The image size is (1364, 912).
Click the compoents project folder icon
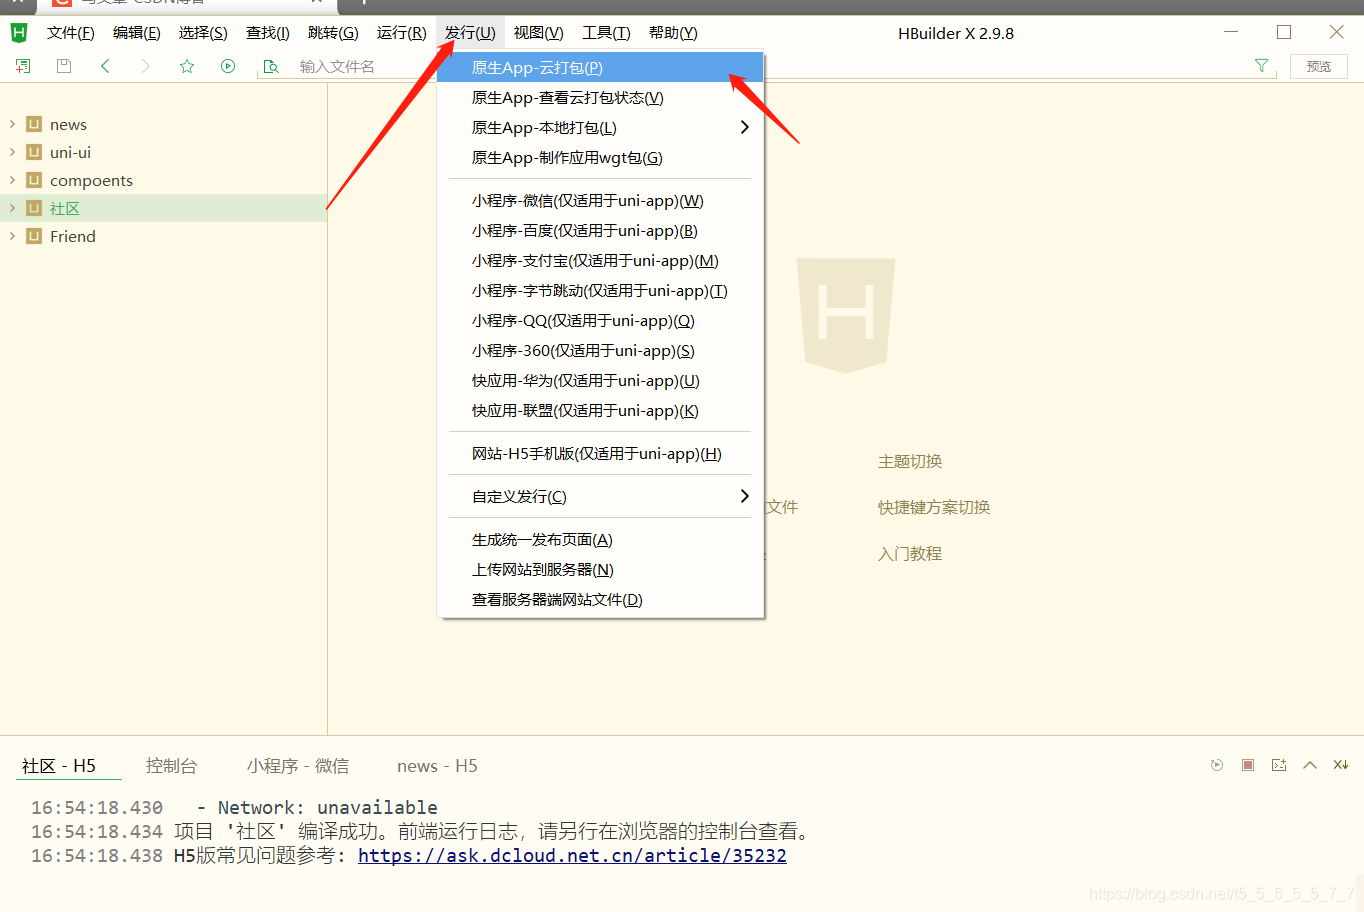click(x=34, y=180)
